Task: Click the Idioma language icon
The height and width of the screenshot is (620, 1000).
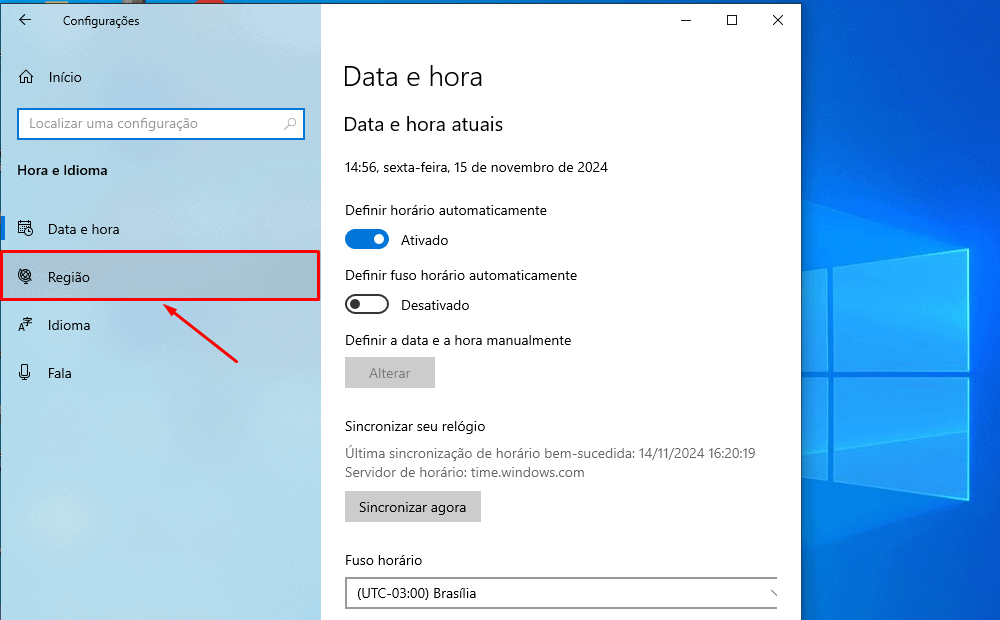Action: click(27, 325)
